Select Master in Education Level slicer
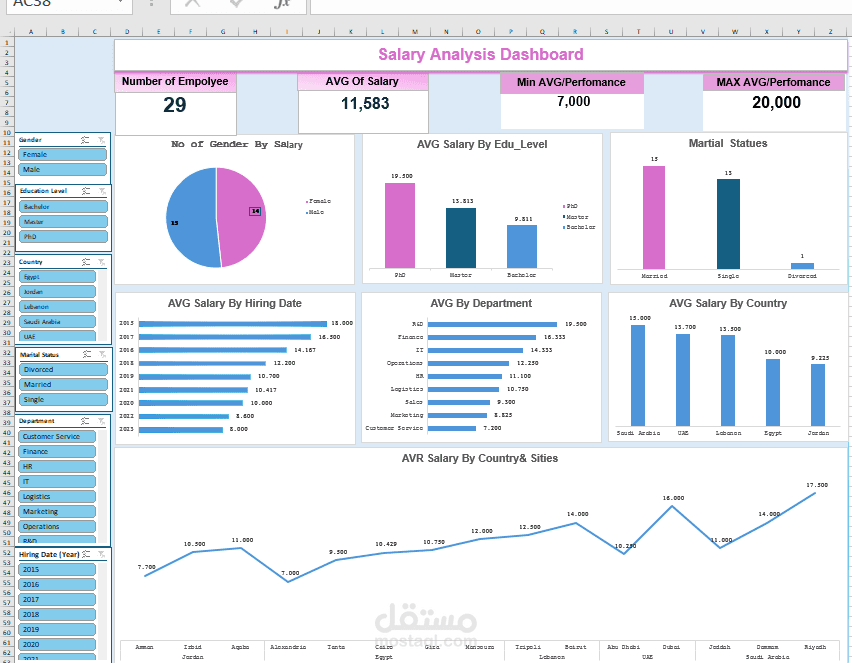 click(63, 222)
